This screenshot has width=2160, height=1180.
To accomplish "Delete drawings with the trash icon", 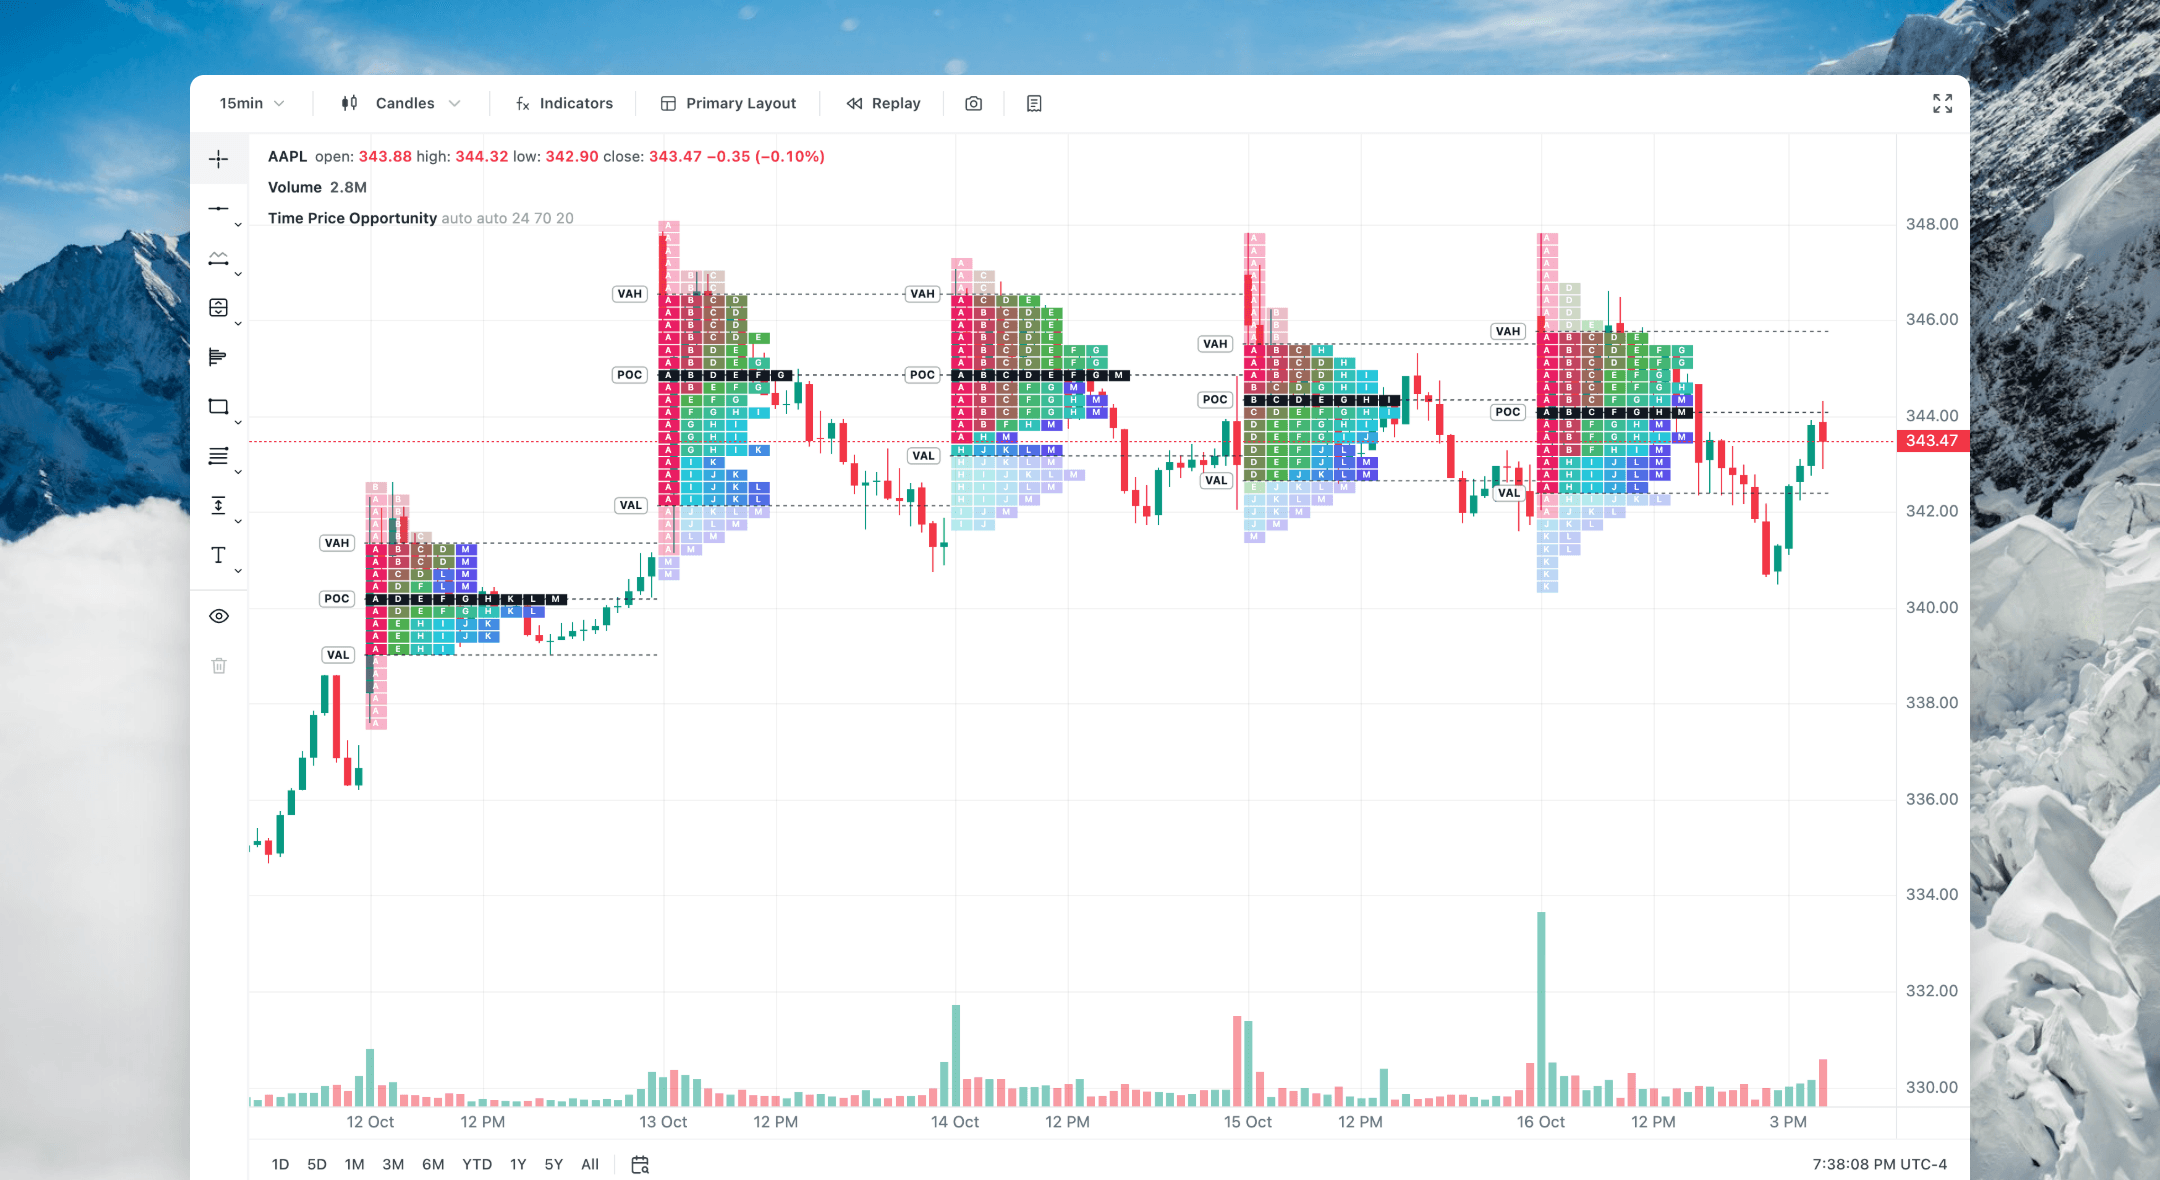I will (x=219, y=665).
